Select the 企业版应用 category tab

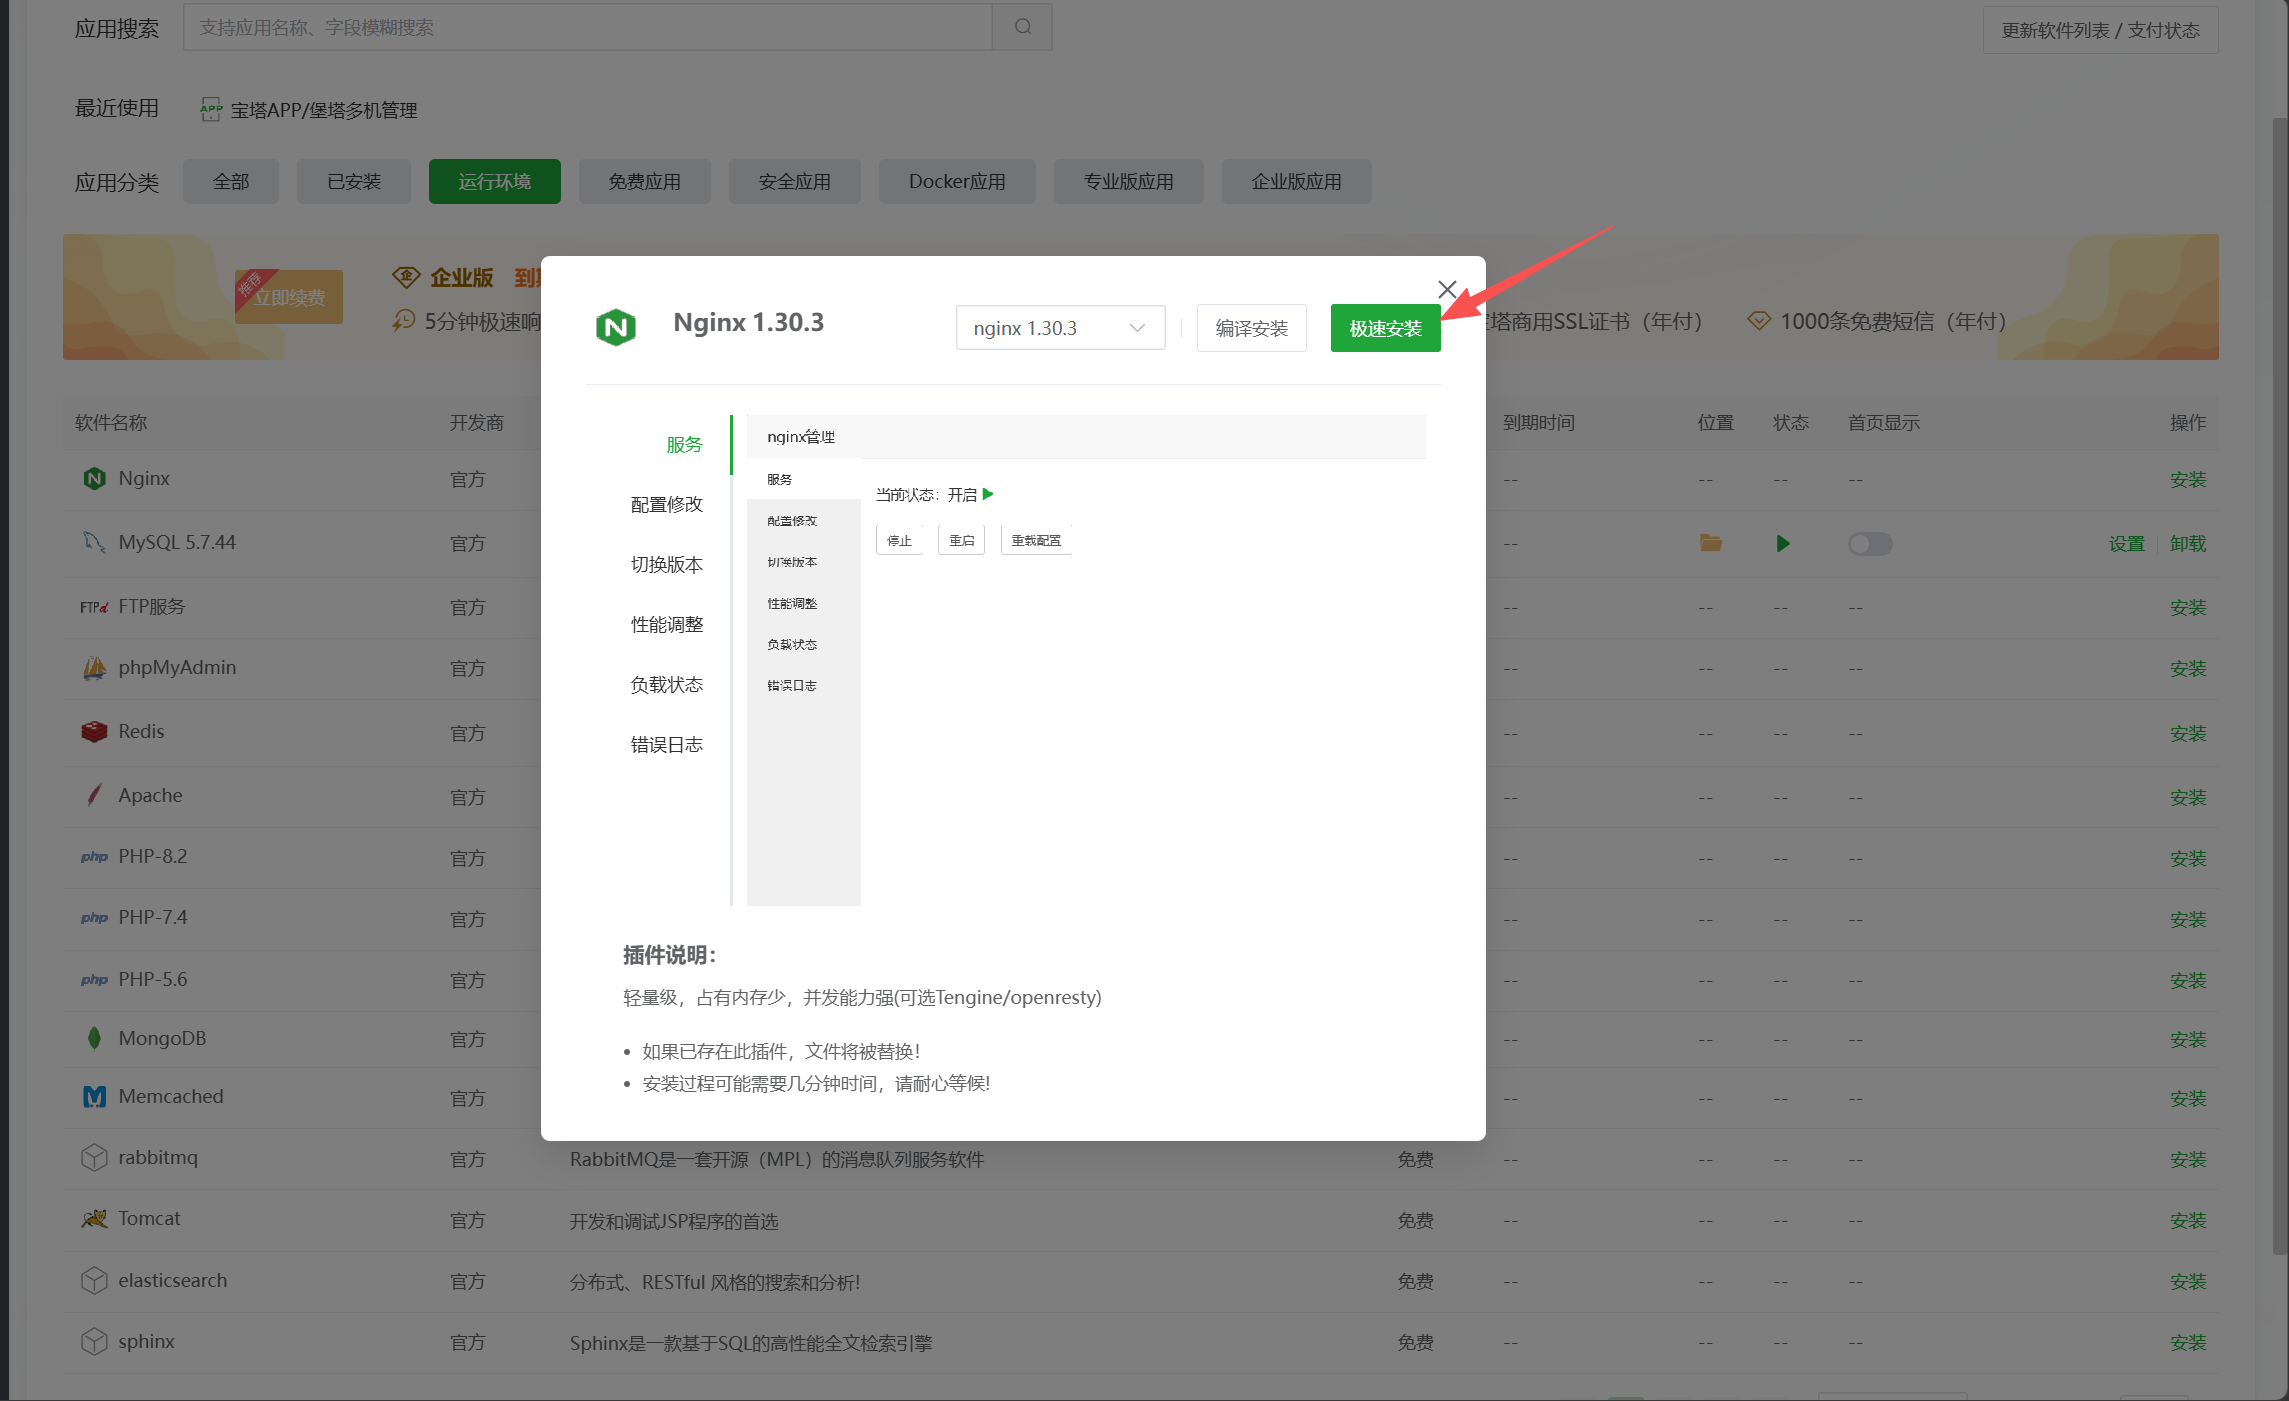click(x=1297, y=181)
